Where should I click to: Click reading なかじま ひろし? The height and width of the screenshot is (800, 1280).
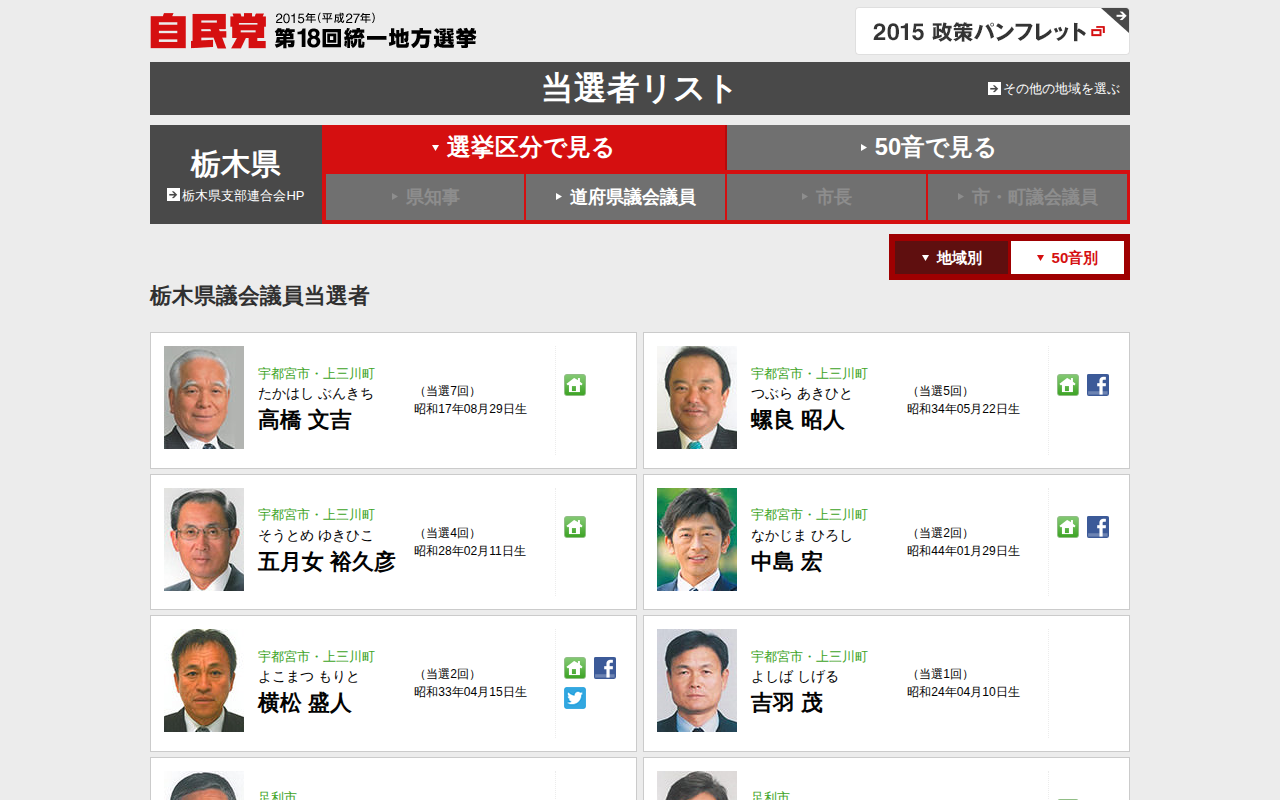tap(802, 536)
